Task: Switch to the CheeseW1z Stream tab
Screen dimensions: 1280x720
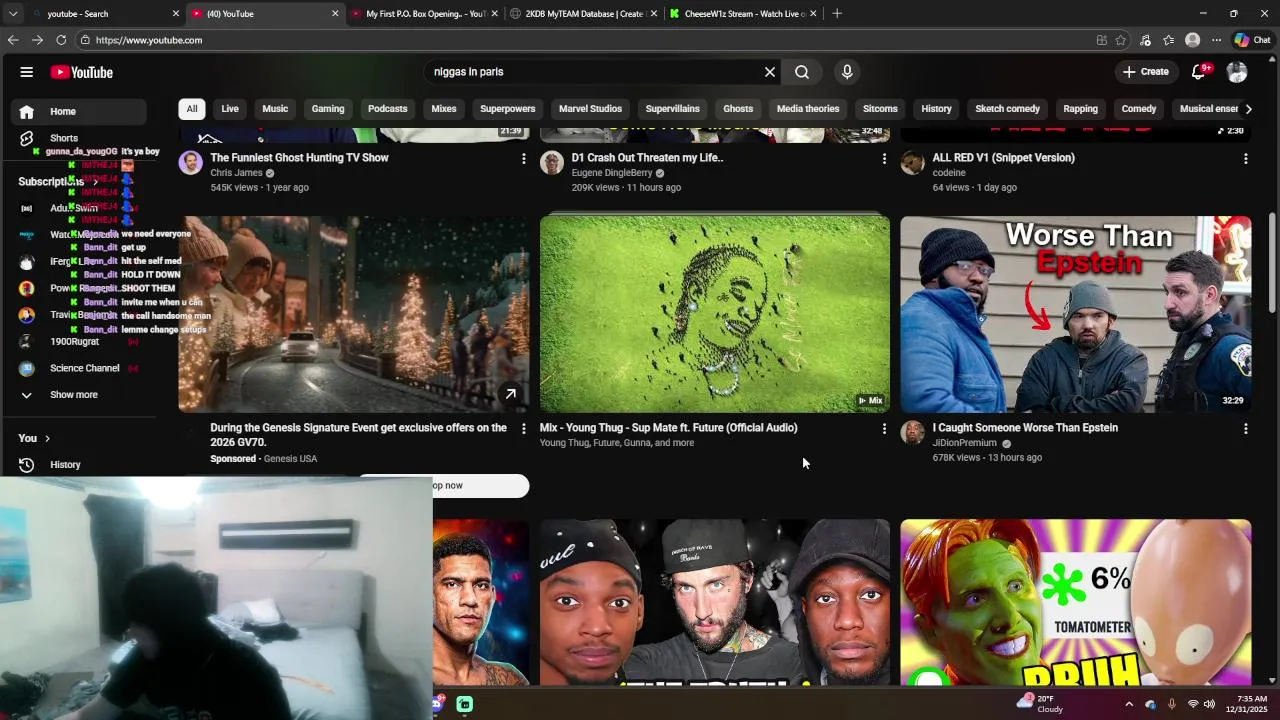Action: (x=743, y=14)
